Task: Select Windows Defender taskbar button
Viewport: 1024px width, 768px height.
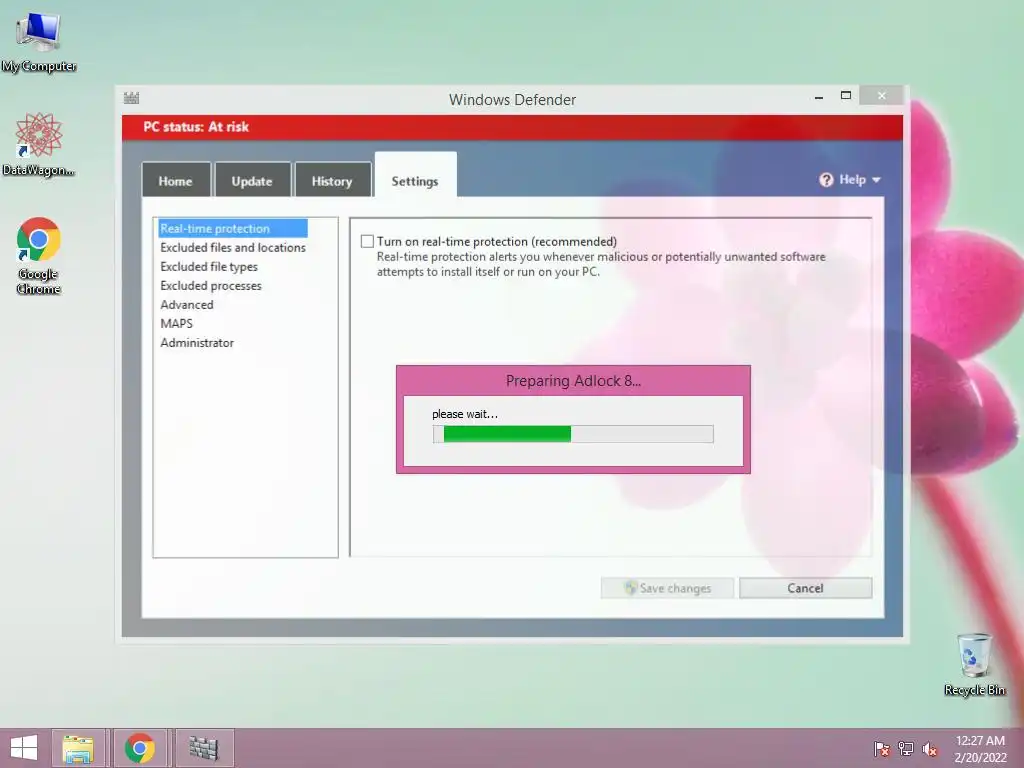Action: [x=204, y=748]
